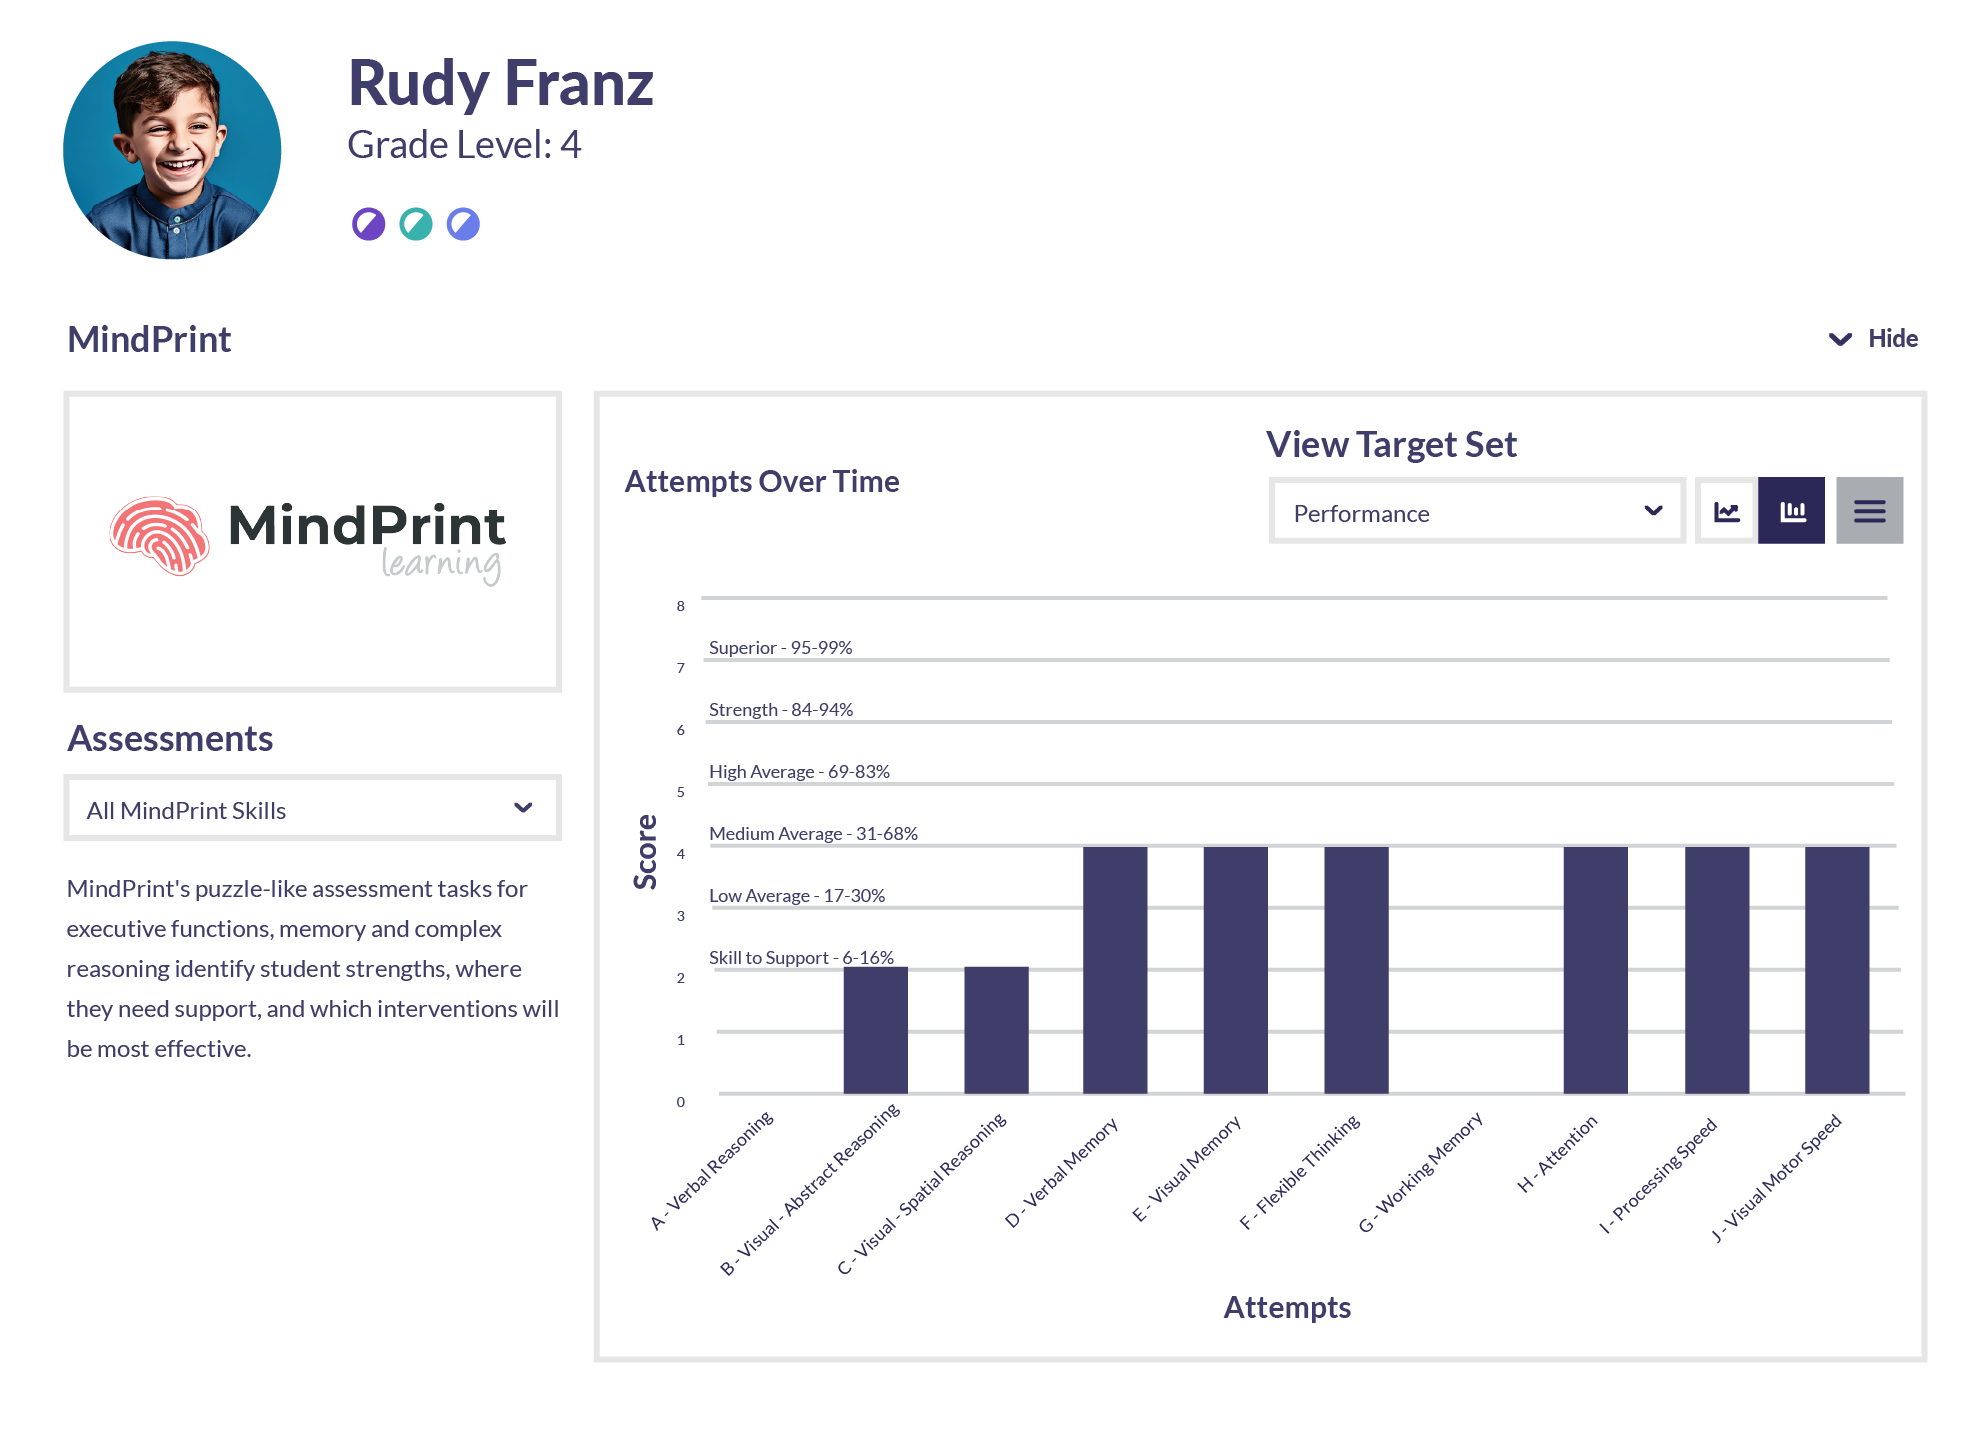Click the D - Verbal Memory bar

click(1115, 970)
